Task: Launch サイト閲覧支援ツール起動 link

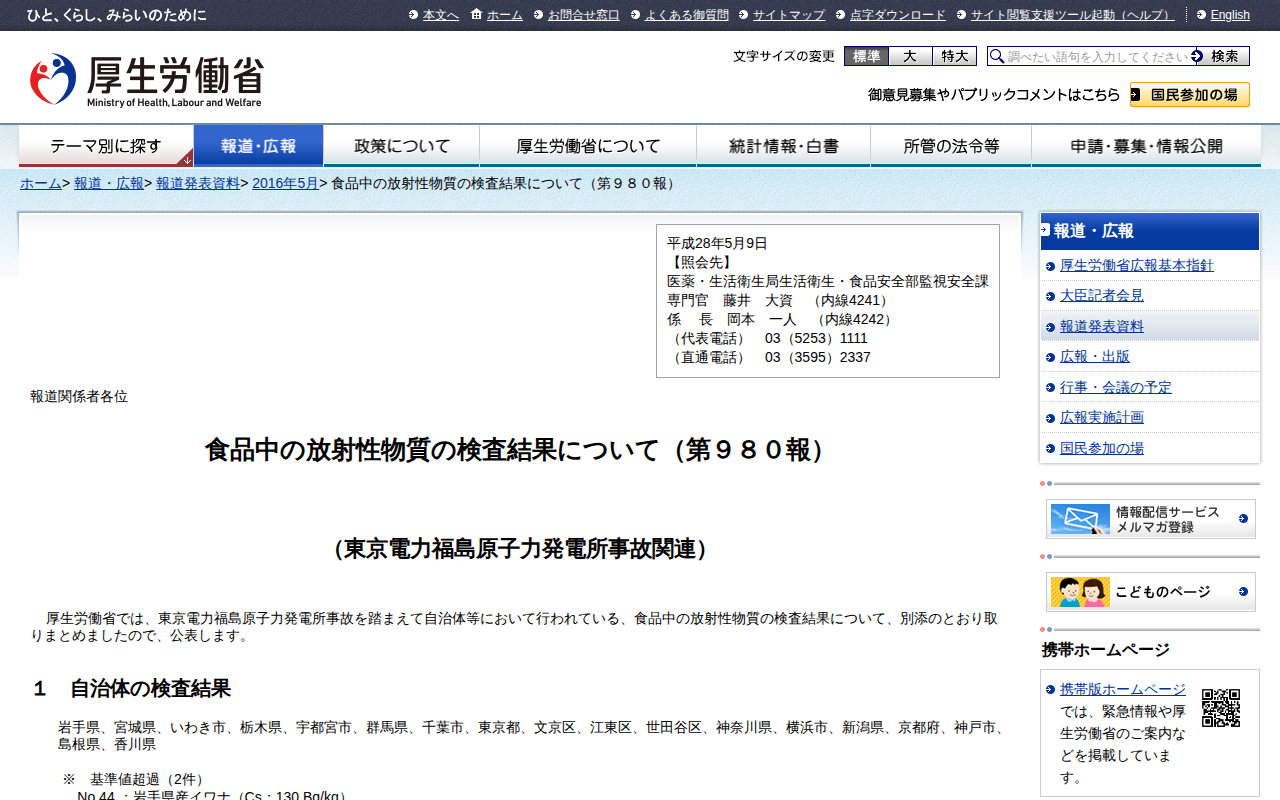Action: 1073,15
